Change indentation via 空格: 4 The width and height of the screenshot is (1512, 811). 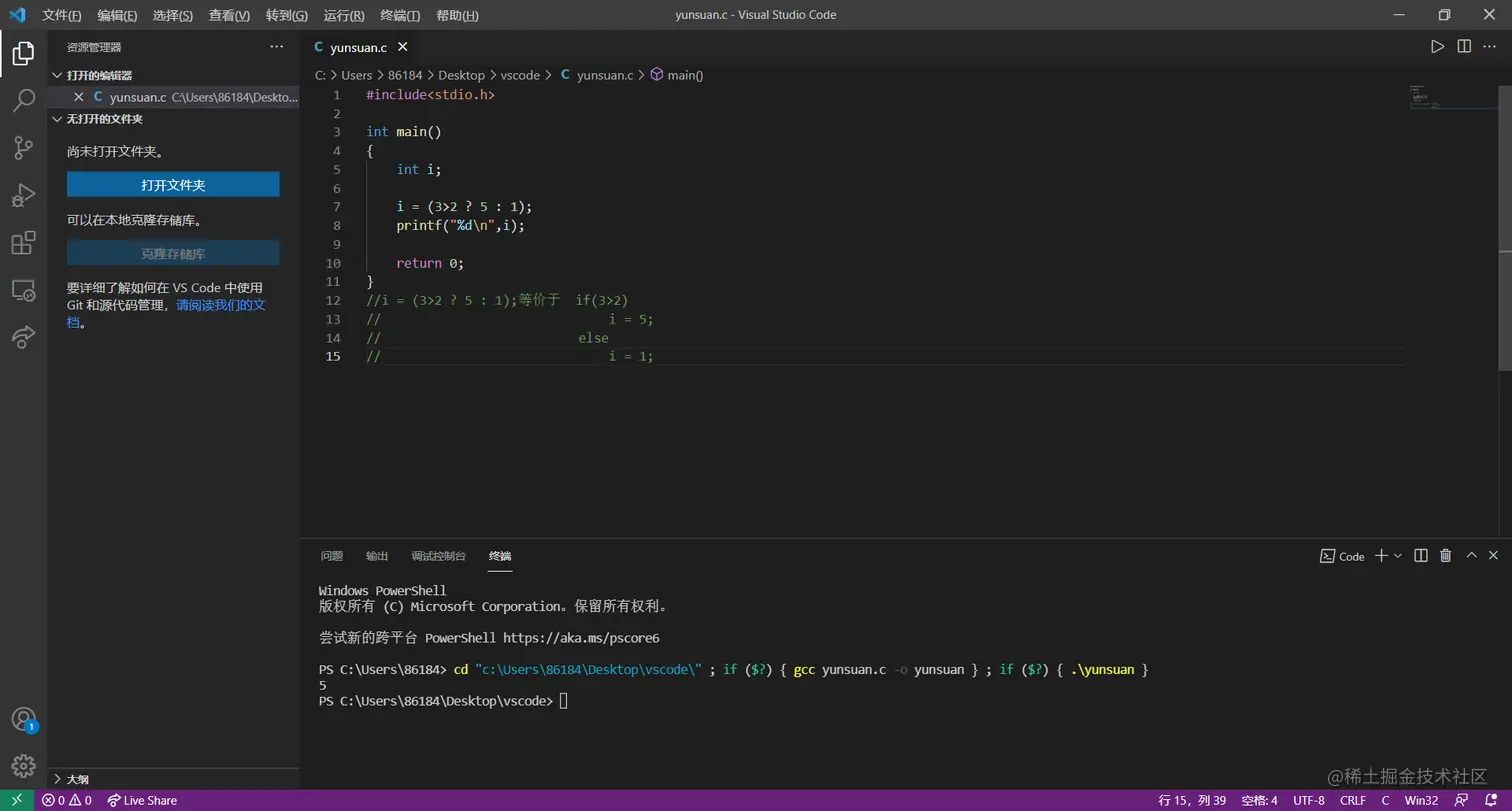(1259, 800)
